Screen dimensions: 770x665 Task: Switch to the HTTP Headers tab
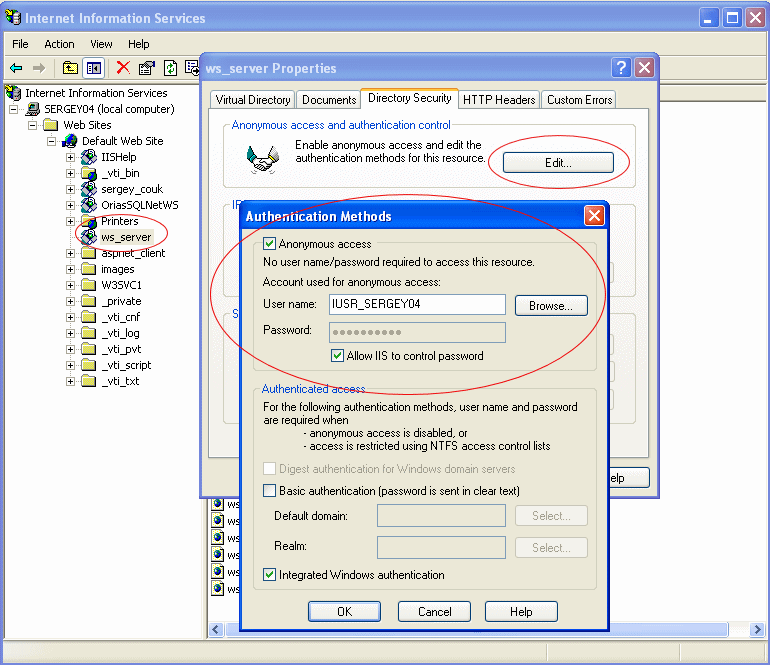499,100
